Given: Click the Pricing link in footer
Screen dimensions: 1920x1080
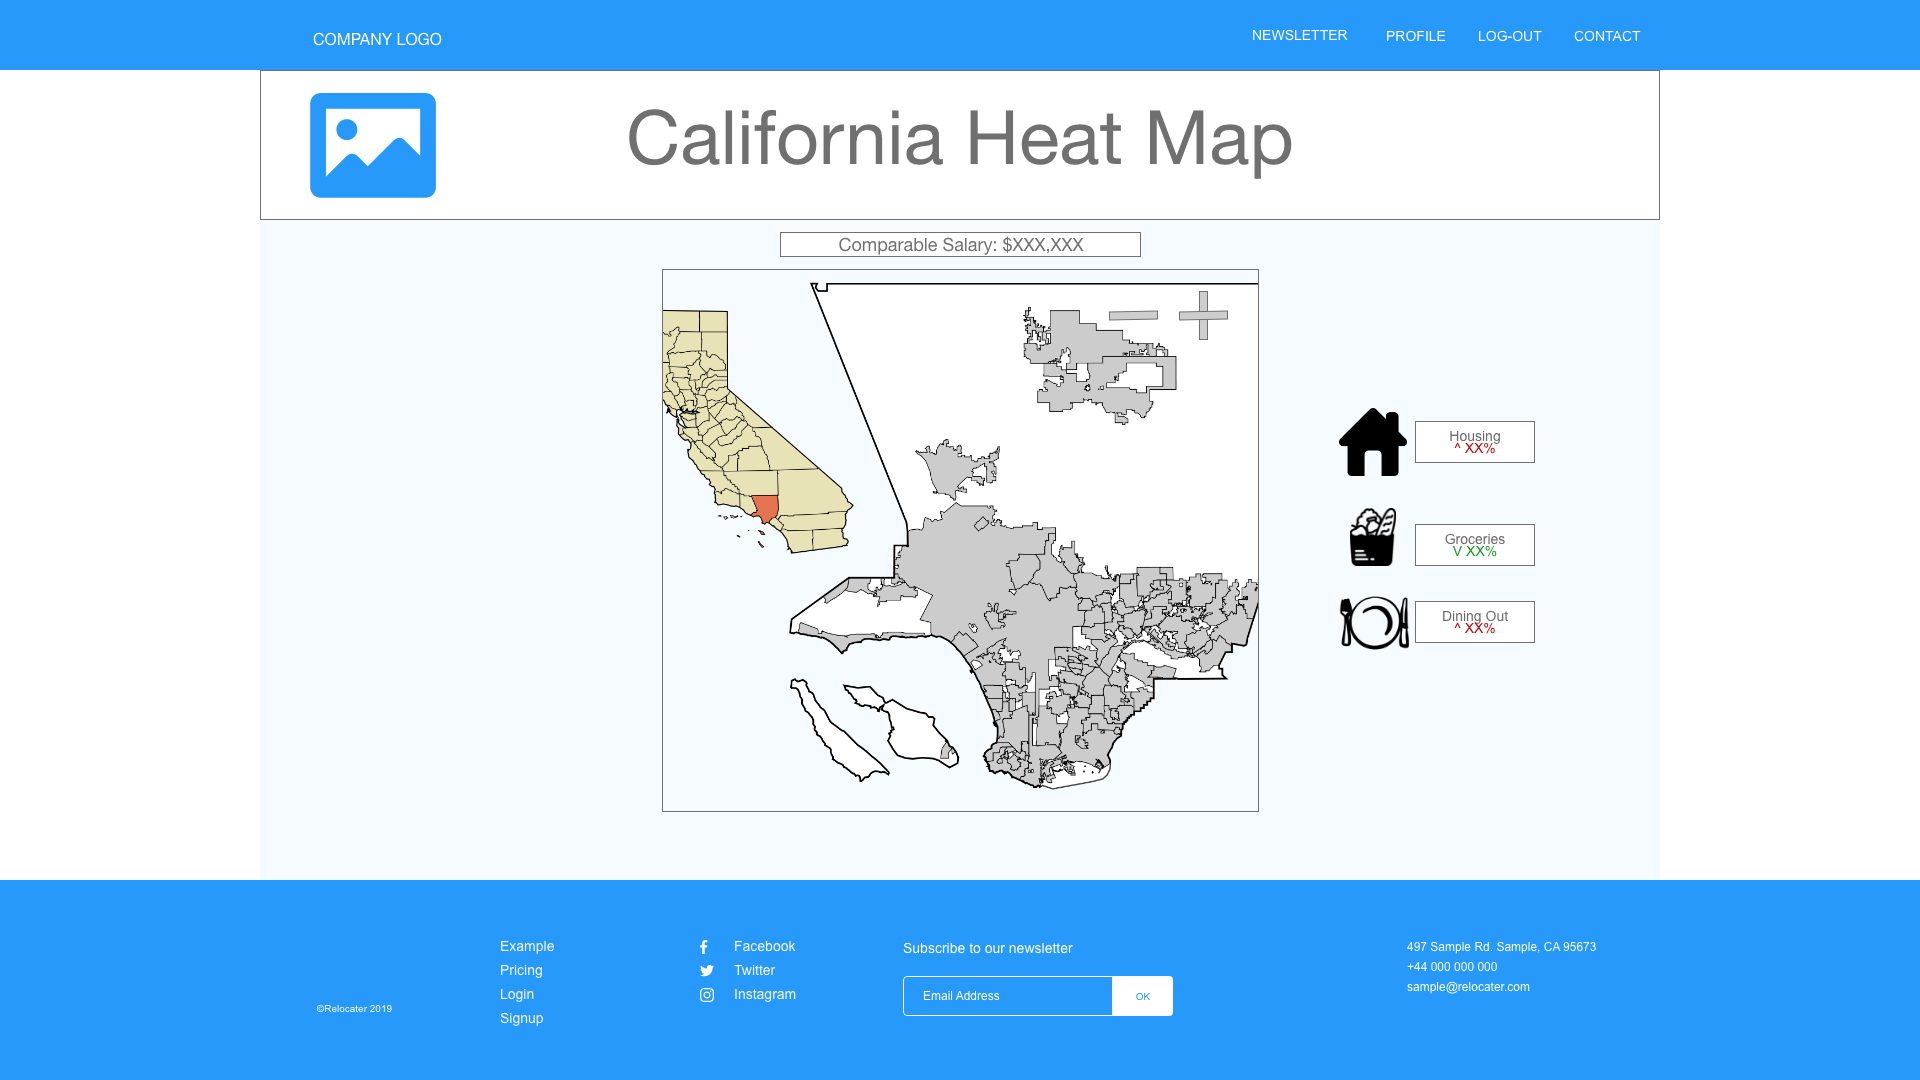Looking at the screenshot, I should point(521,969).
